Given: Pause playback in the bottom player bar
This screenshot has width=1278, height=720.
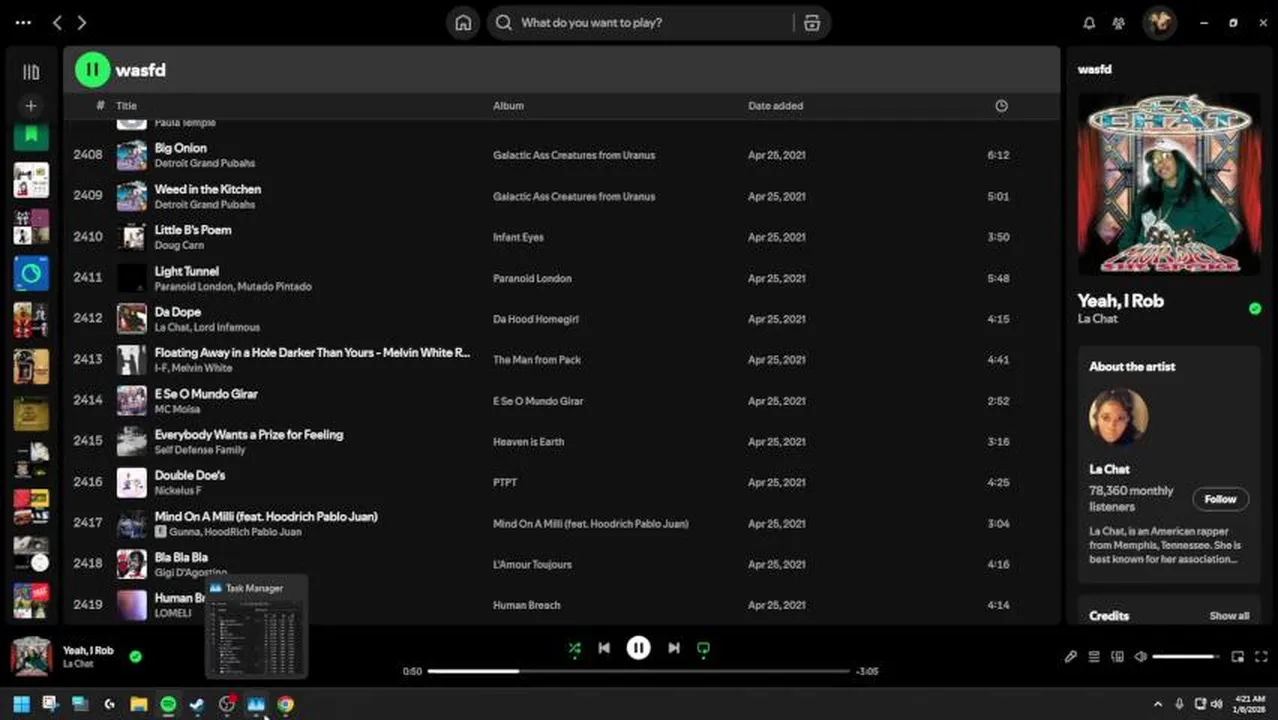Looking at the screenshot, I should click(638, 648).
